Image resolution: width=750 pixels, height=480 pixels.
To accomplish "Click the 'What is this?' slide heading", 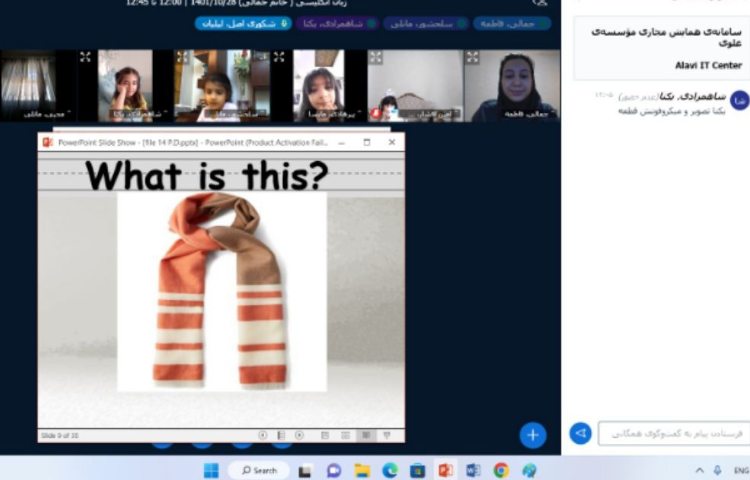I will coord(207,175).
